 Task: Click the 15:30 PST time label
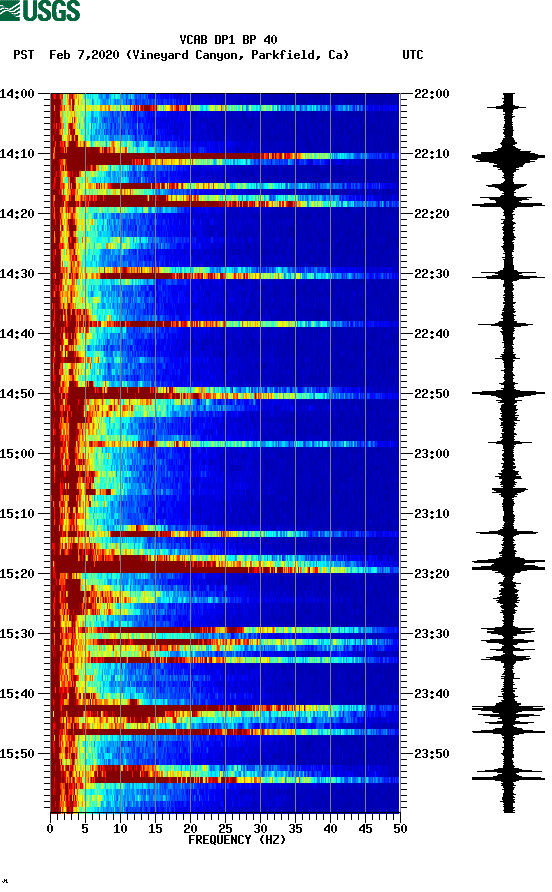[17, 634]
